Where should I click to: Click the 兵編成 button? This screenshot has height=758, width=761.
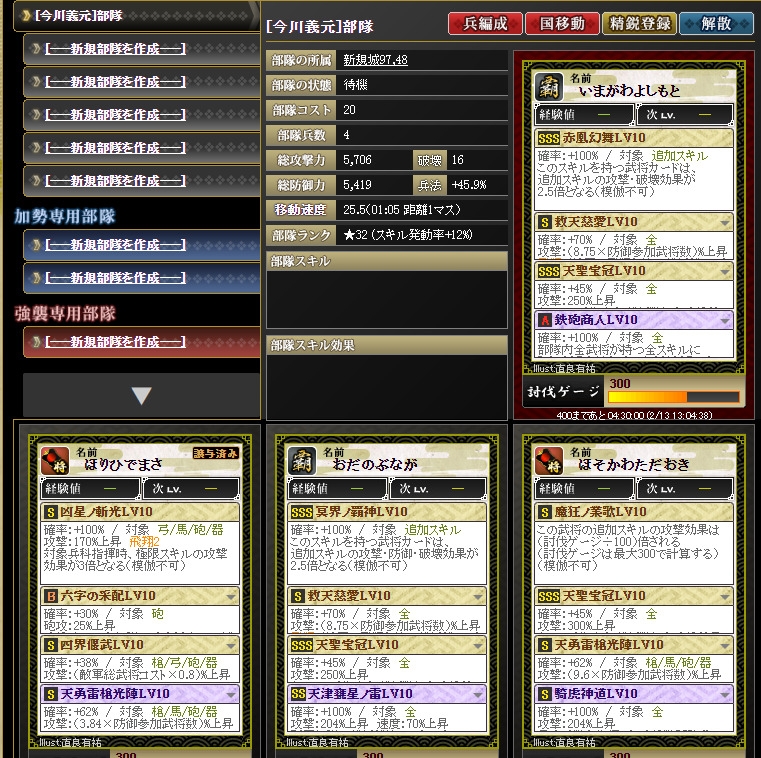485,23
